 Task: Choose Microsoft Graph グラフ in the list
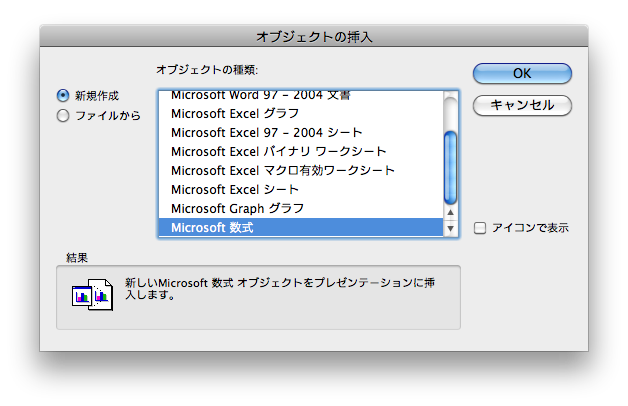237,209
